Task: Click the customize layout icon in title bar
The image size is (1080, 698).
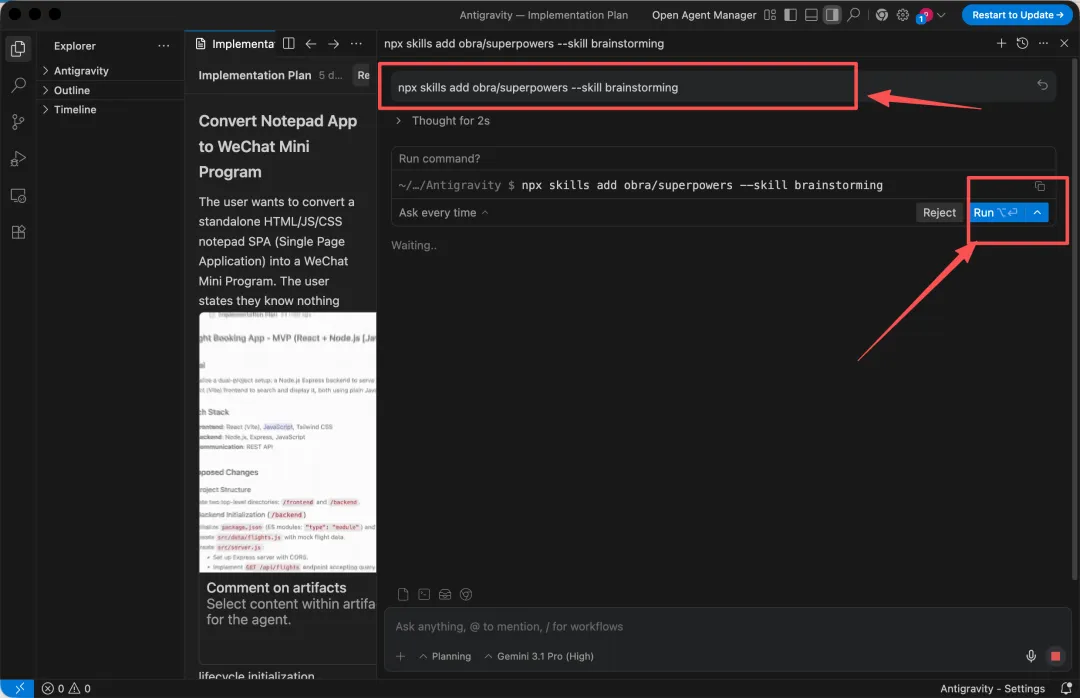Action: [770, 14]
